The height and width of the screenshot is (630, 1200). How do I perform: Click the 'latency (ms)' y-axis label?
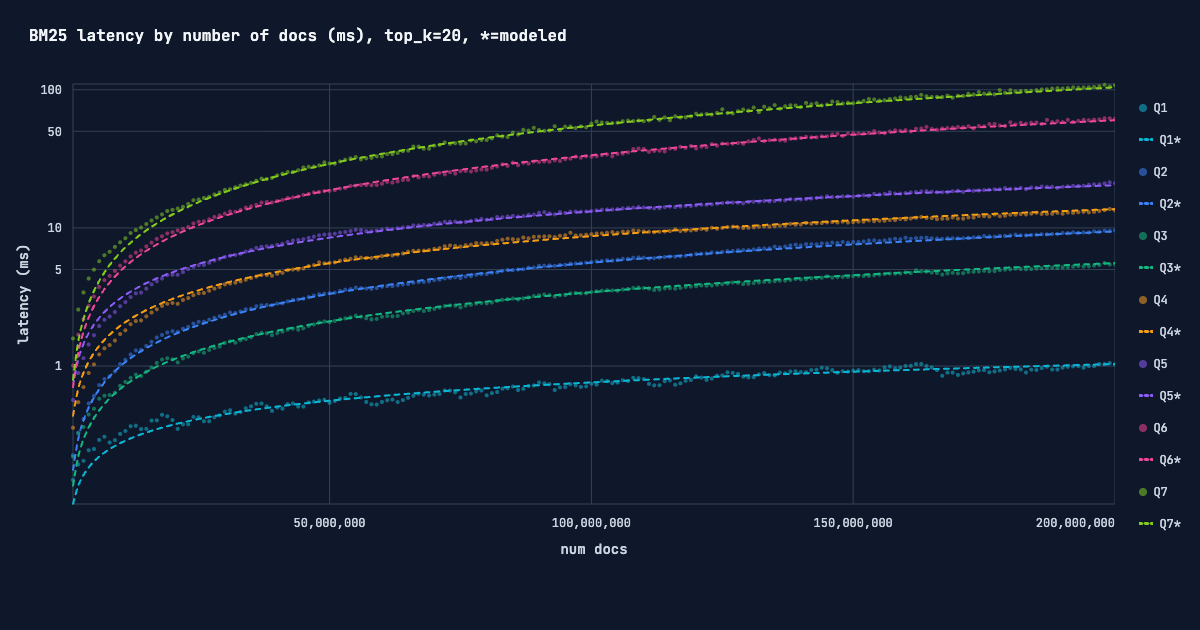pyautogui.click(x=23, y=294)
